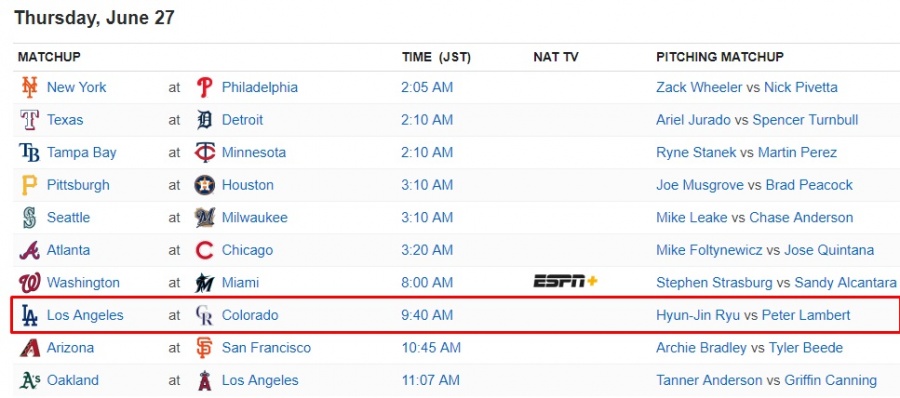Click the Oakland Athletics logo icon

click(29, 380)
